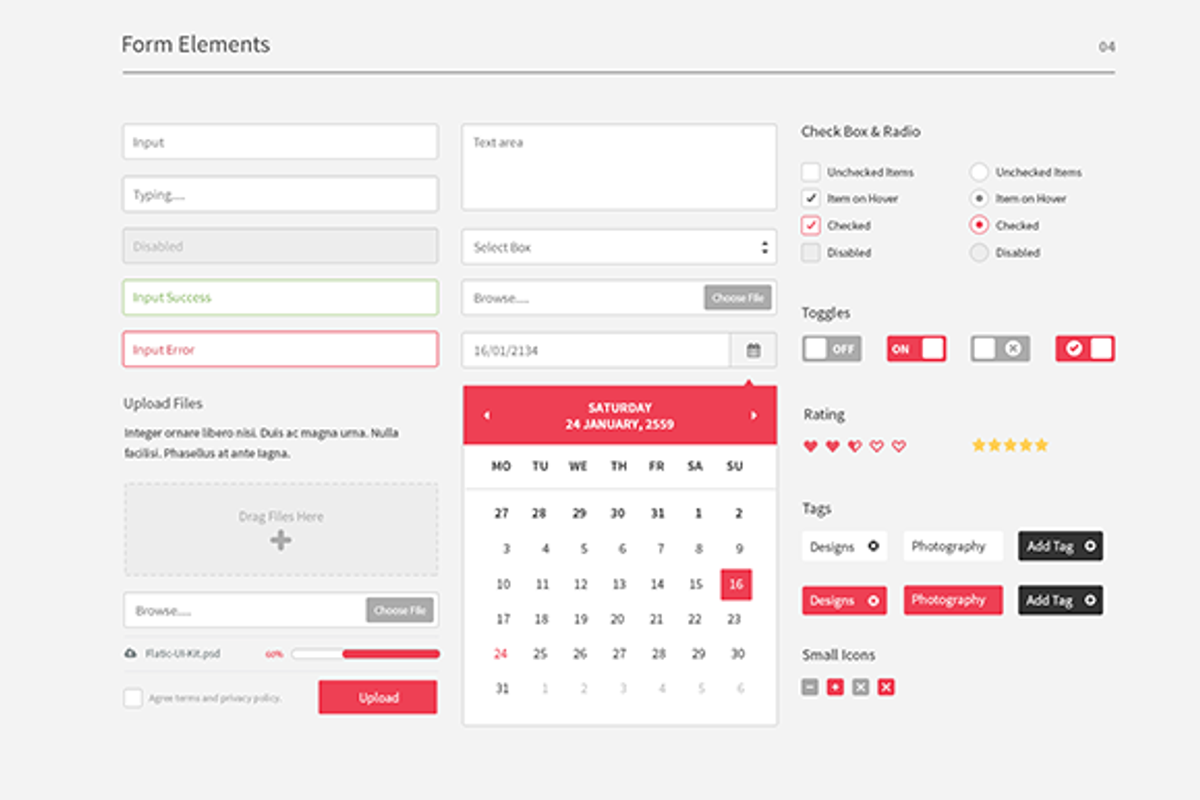
Task: Select day 22 in the calendar
Action: (x=695, y=619)
